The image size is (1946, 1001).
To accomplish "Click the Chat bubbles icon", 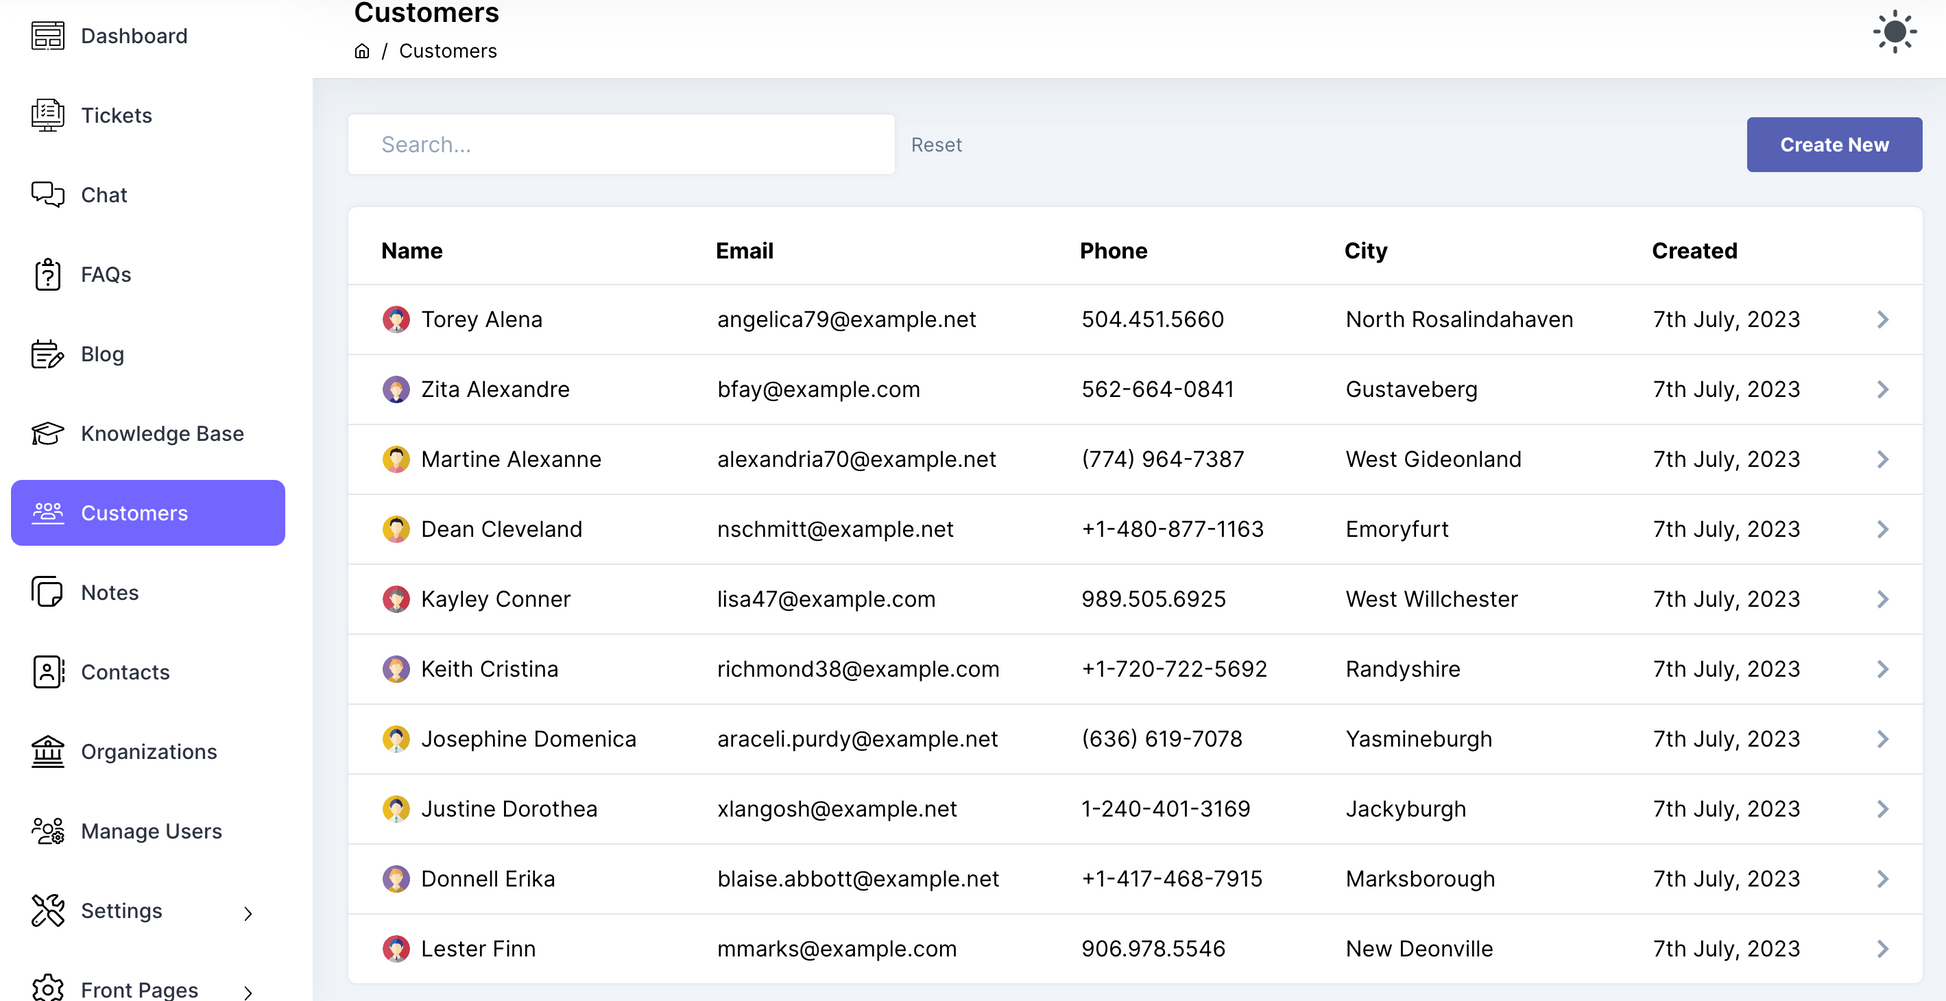I will point(47,195).
